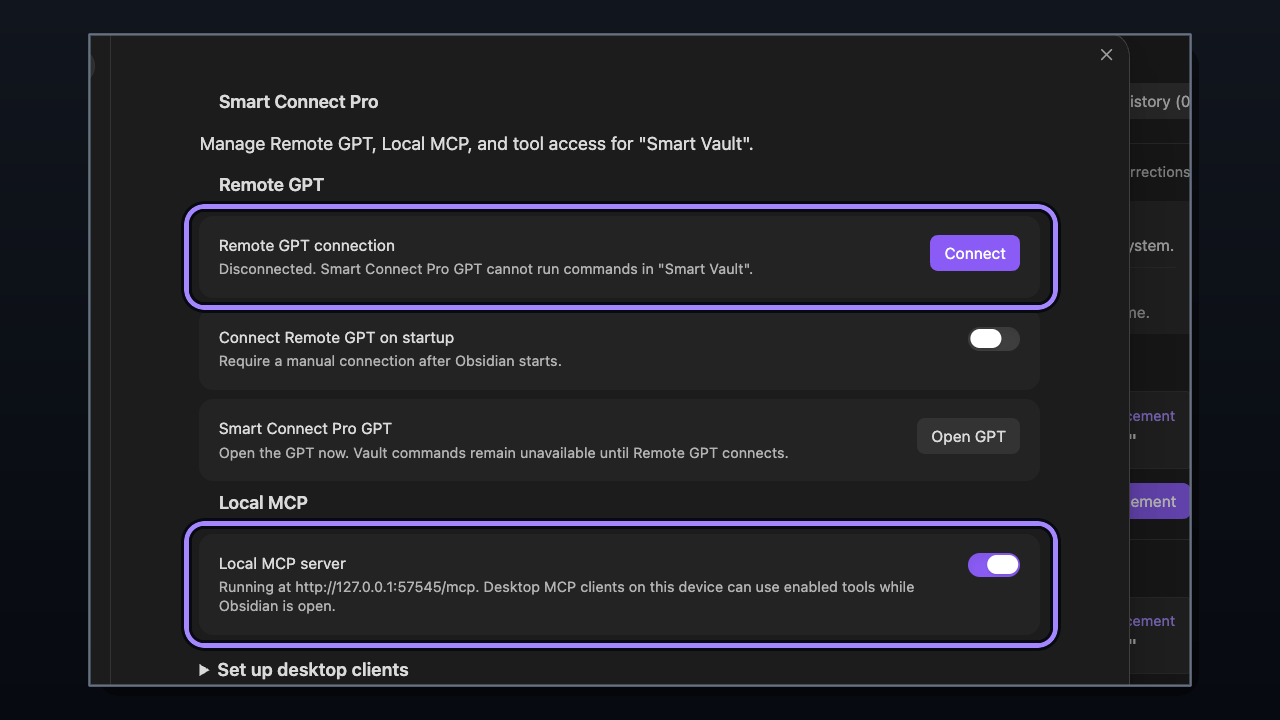Click the Remote GPT section heading
Image resolution: width=1280 pixels, height=720 pixels.
coord(272,185)
